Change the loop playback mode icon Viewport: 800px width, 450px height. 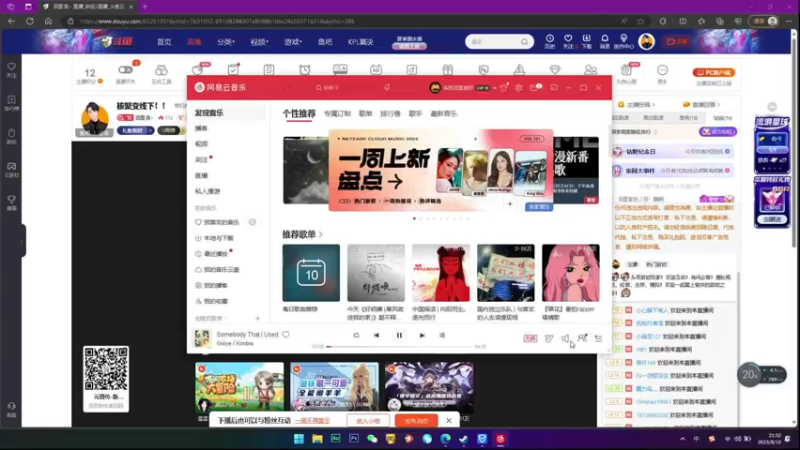pos(356,335)
